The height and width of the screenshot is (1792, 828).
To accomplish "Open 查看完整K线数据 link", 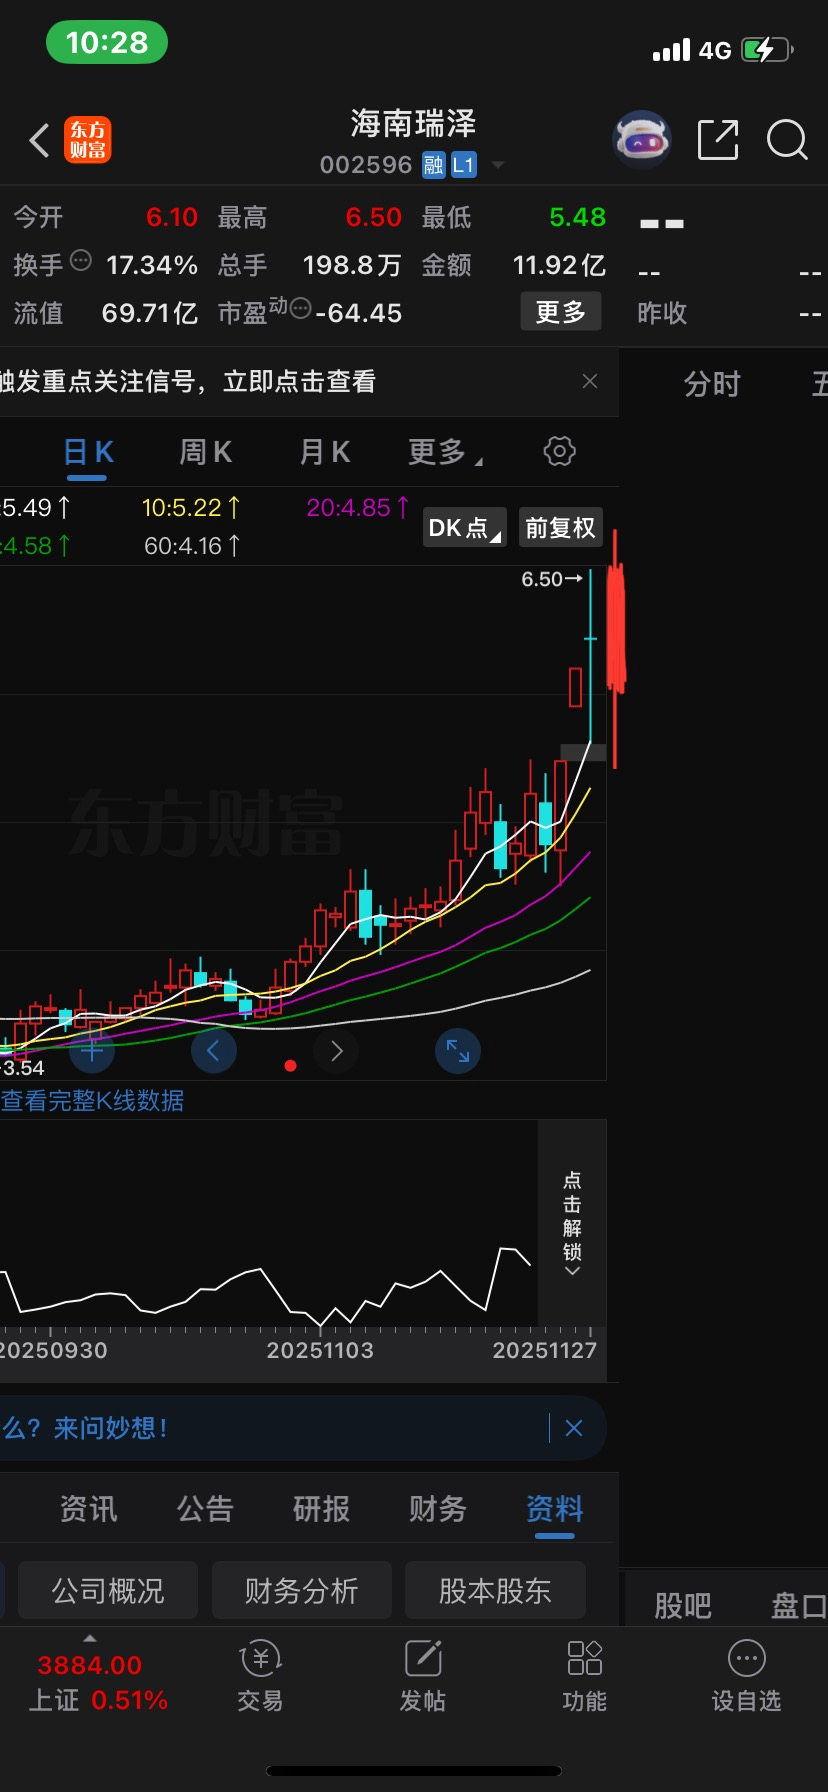I will (x=92, y=1101).
